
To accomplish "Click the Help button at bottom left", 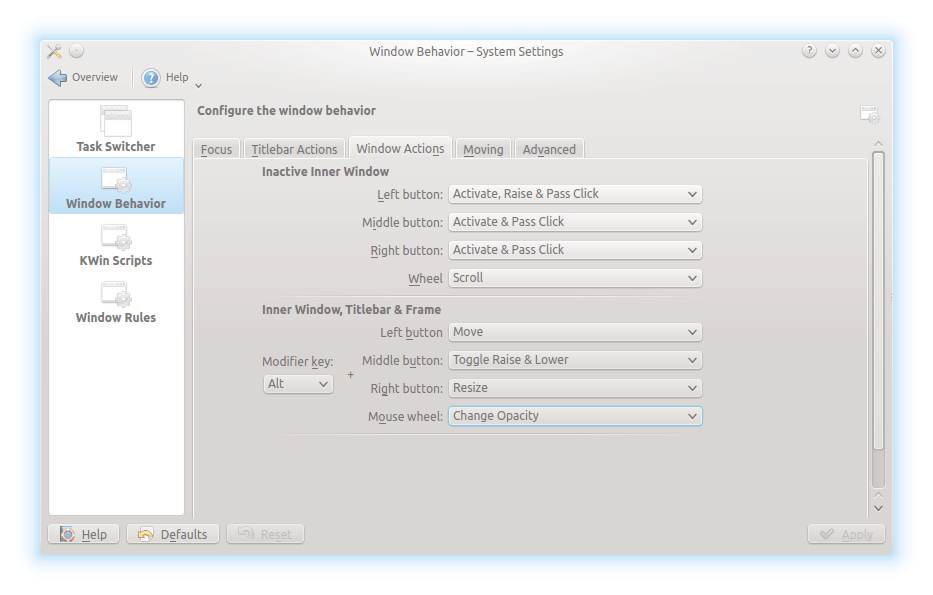I will pos(83,534).
